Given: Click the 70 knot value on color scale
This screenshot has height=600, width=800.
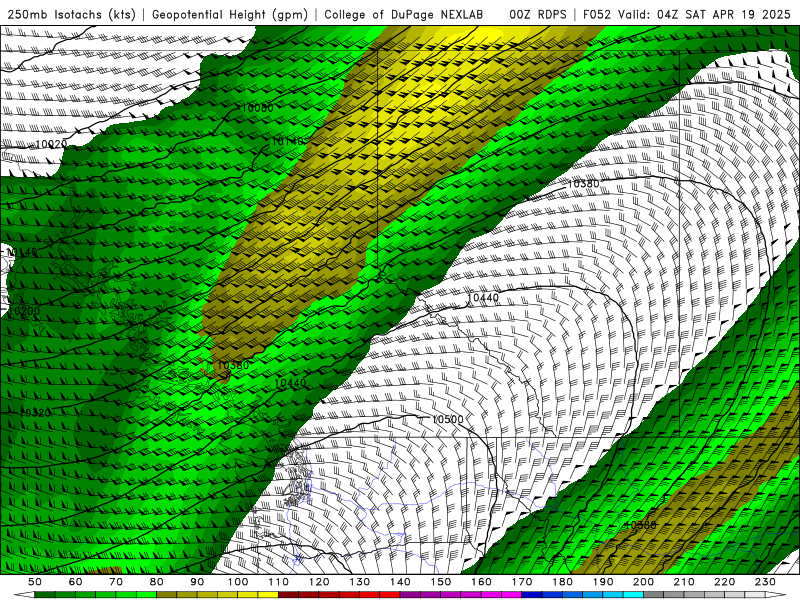Looking at the screenshot, I should [116, 582].
